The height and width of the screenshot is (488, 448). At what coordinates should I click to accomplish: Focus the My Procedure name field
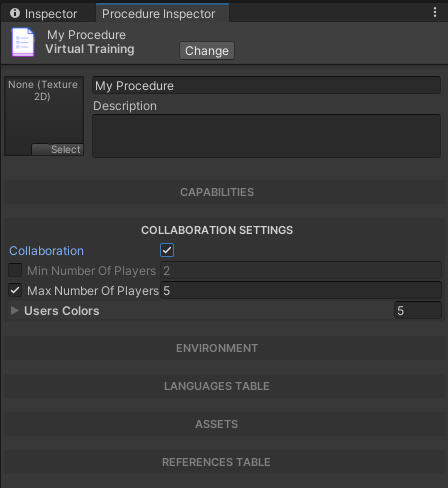point(266,86)
